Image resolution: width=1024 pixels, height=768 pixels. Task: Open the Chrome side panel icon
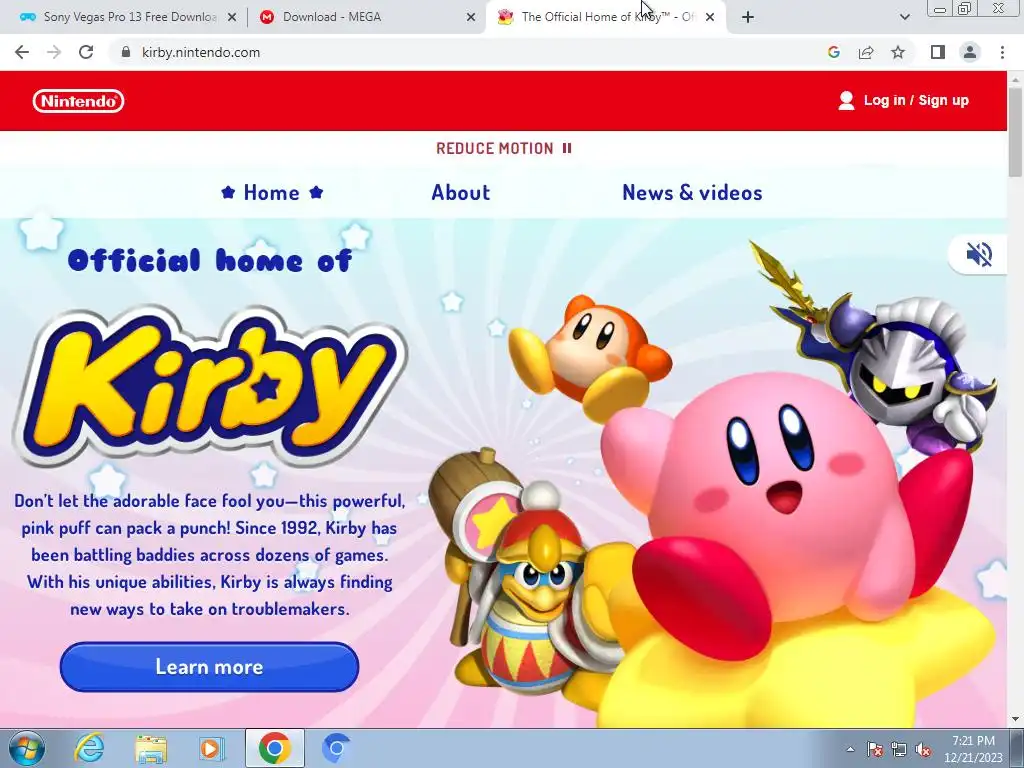click(938, 52)
